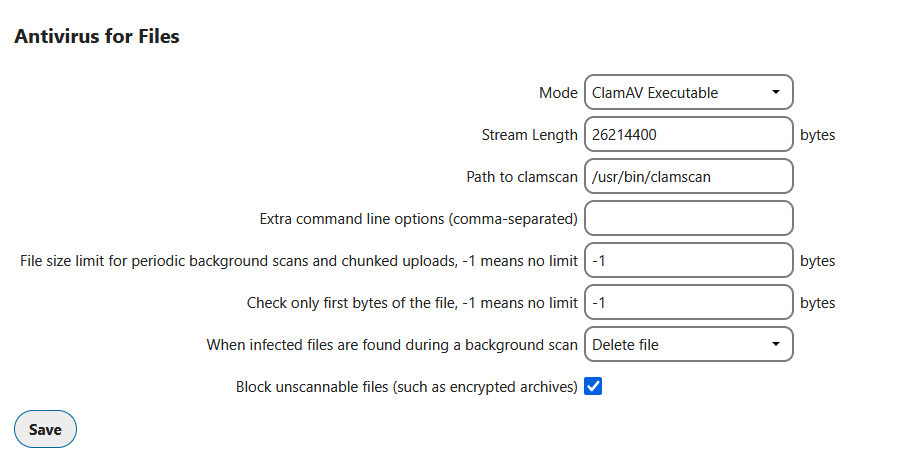Click the Check only first bytes label

pos(412,303)
